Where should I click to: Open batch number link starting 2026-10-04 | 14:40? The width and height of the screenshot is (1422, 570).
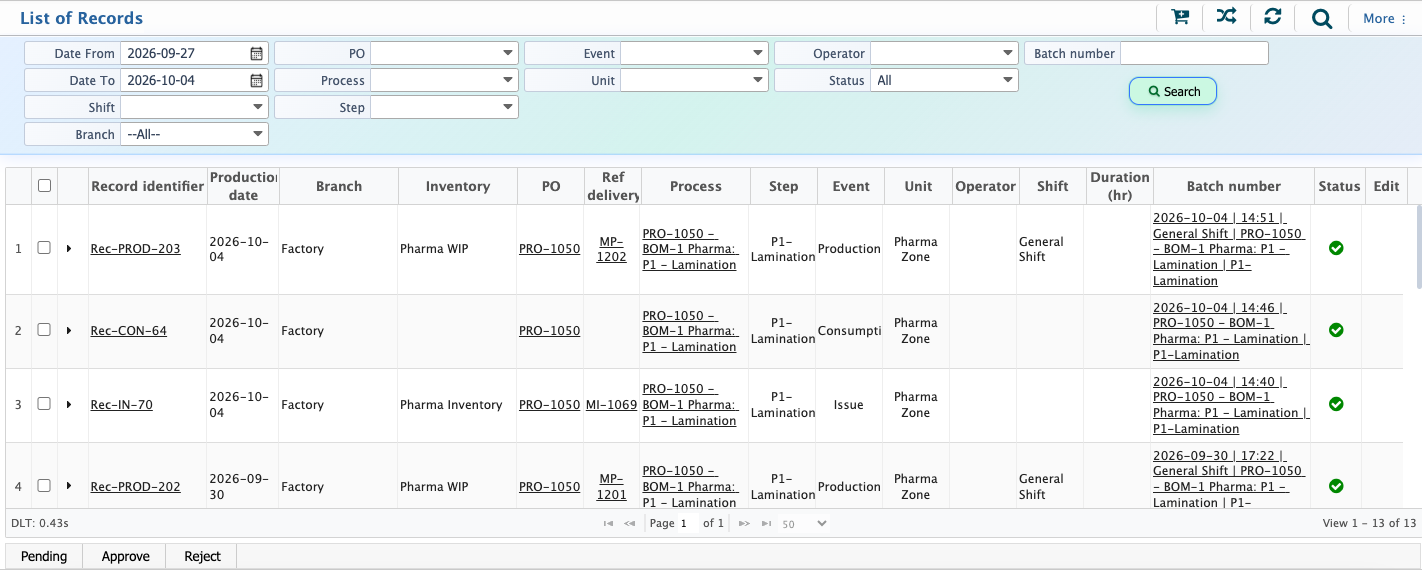pos(1231,404)
